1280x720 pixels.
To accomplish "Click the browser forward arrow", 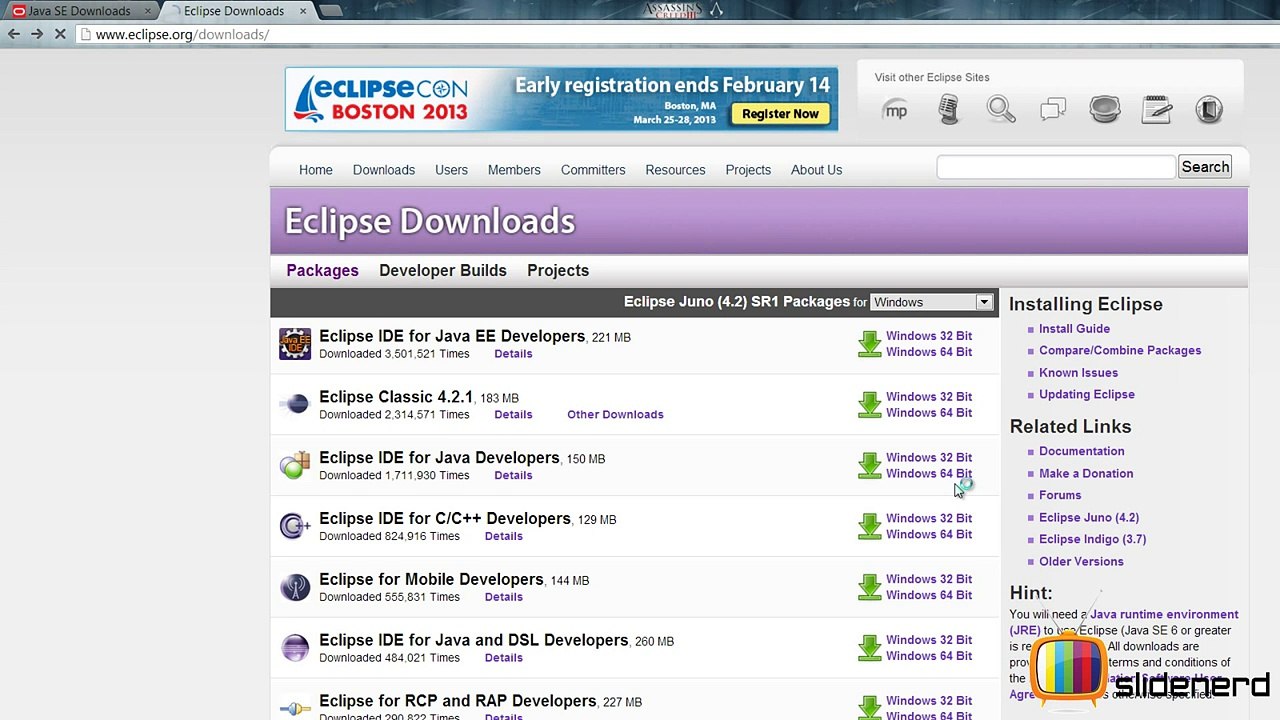I will 37,34.
